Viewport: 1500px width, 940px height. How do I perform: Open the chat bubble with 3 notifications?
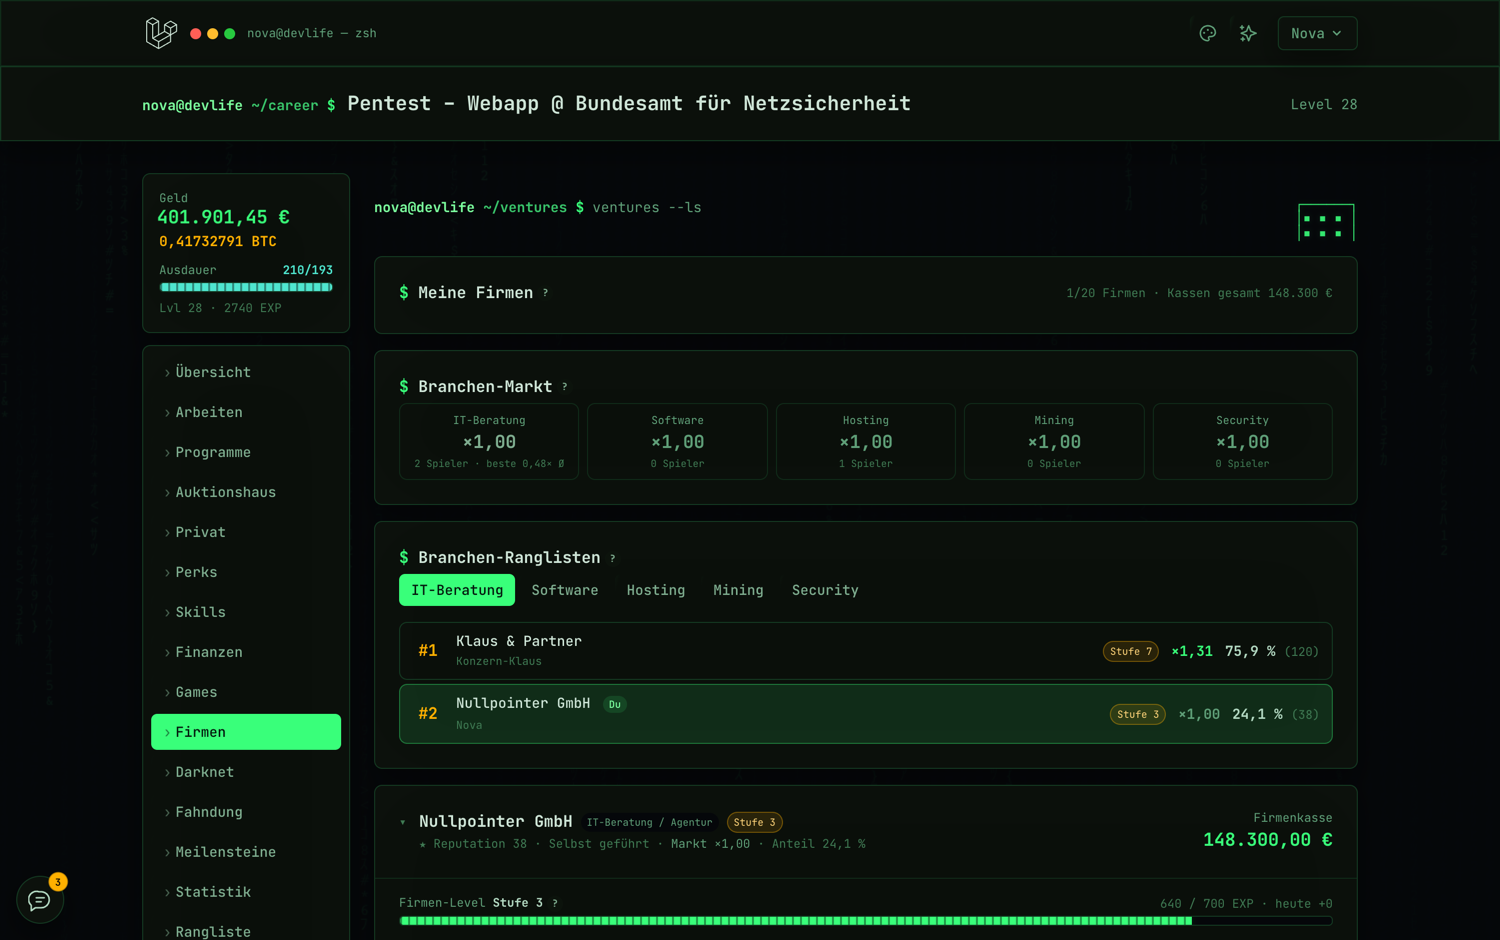click(39, 900)
